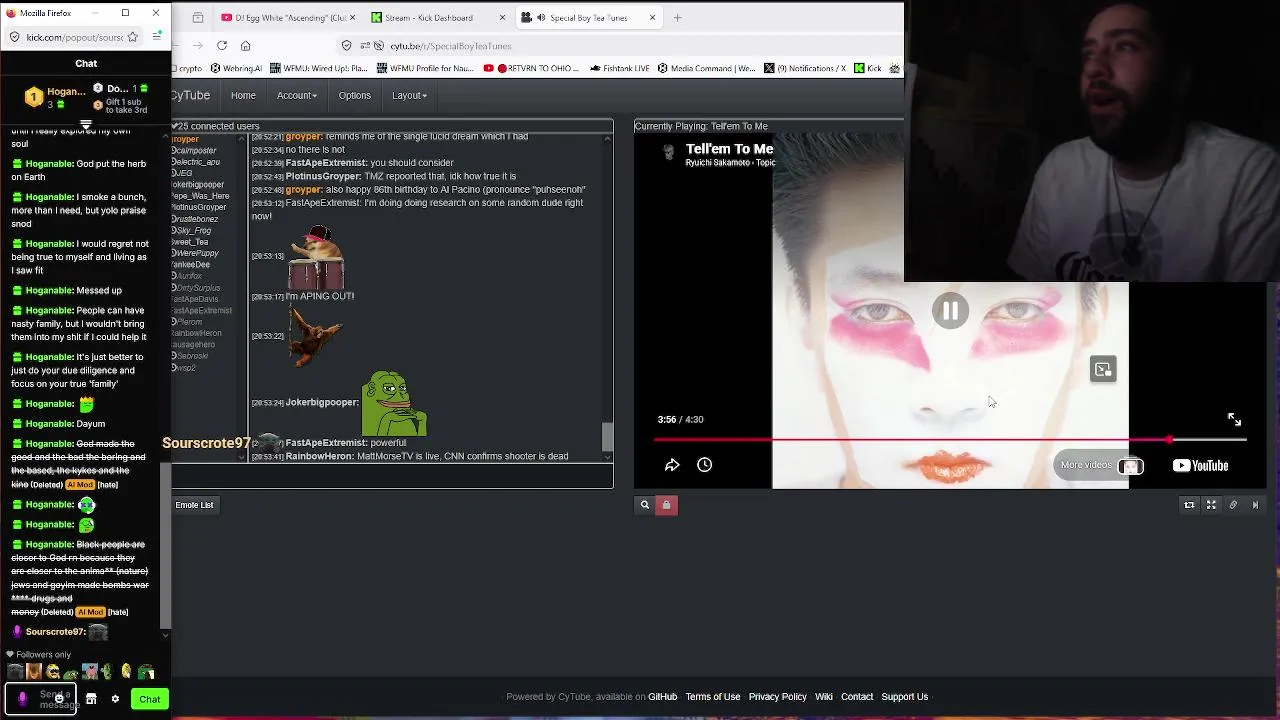Click the vote skip icon
Viewport: 1280px width, 720px height.
coord(1255,505)
